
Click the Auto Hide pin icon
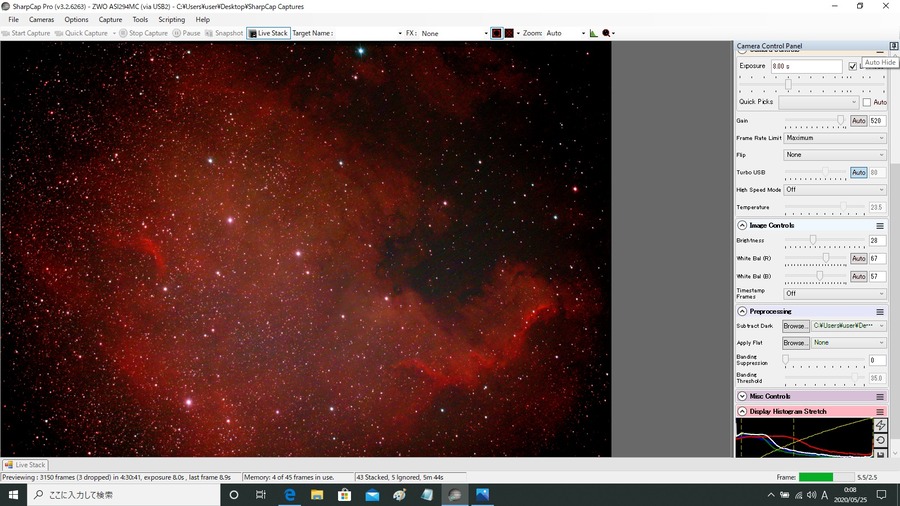click(x=894, y=46)
